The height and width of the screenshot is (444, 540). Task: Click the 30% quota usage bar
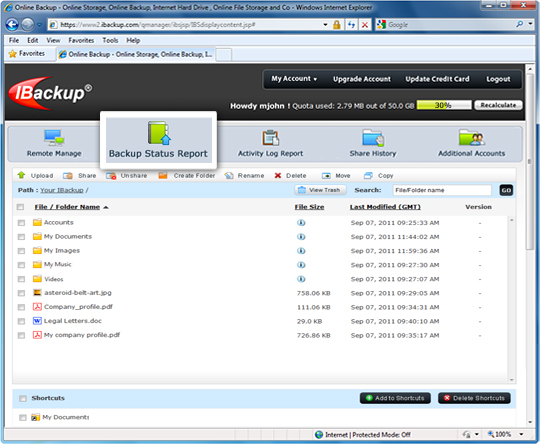[x=444, y=105]
